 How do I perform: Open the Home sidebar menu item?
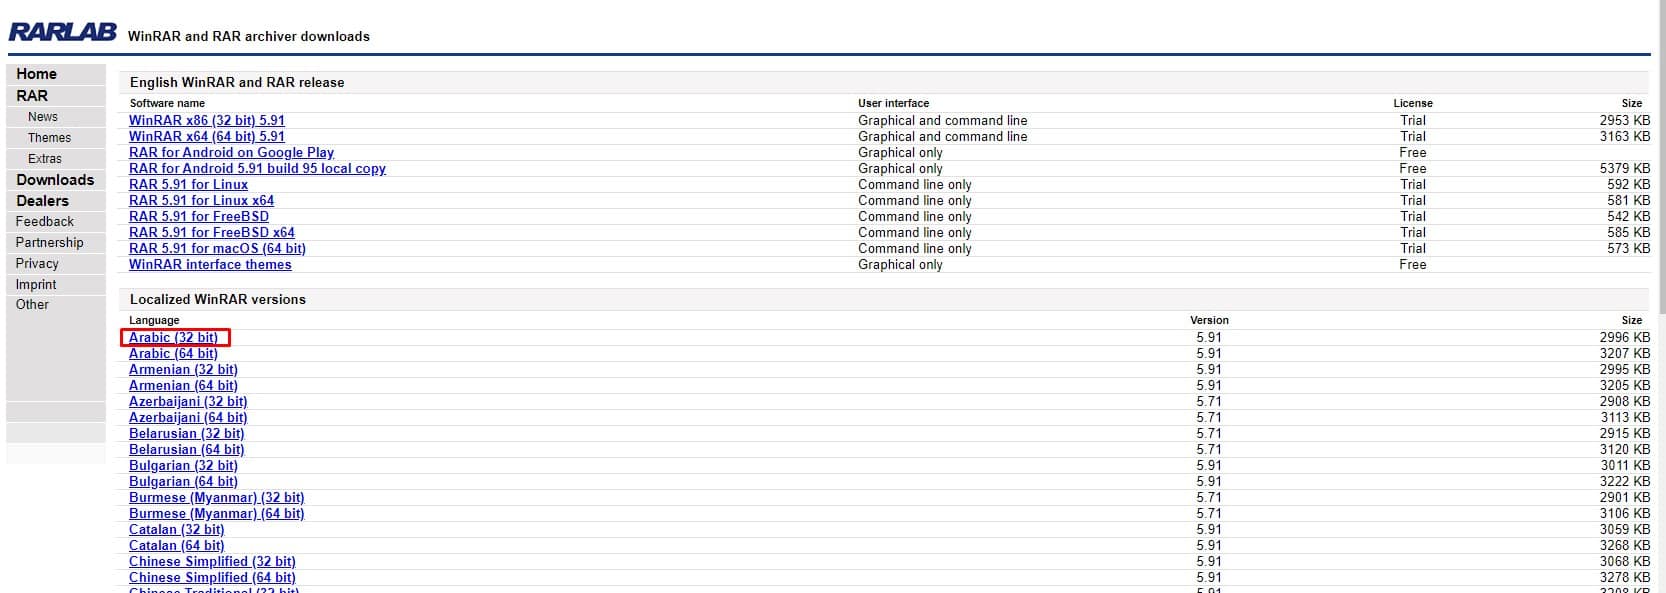36,74
